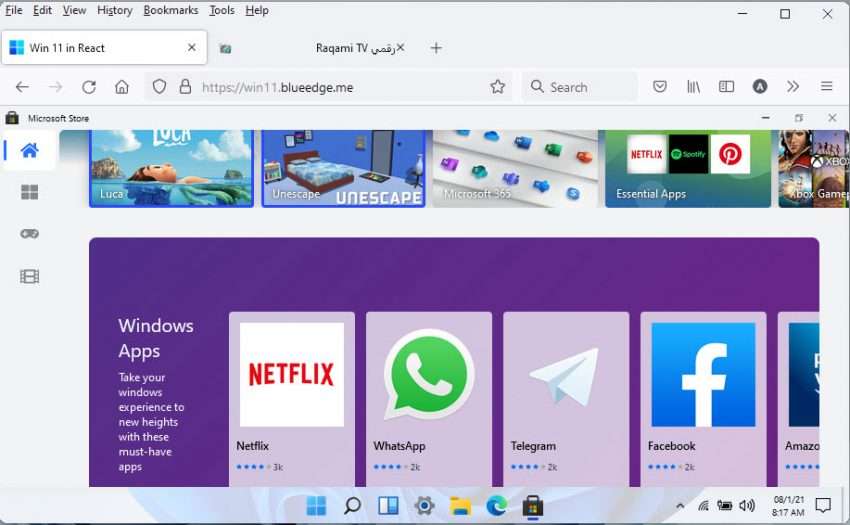Viewport: 850px width, 525px height.
Task: Open the Unescape game banner
Action: (x=343, y=168)
